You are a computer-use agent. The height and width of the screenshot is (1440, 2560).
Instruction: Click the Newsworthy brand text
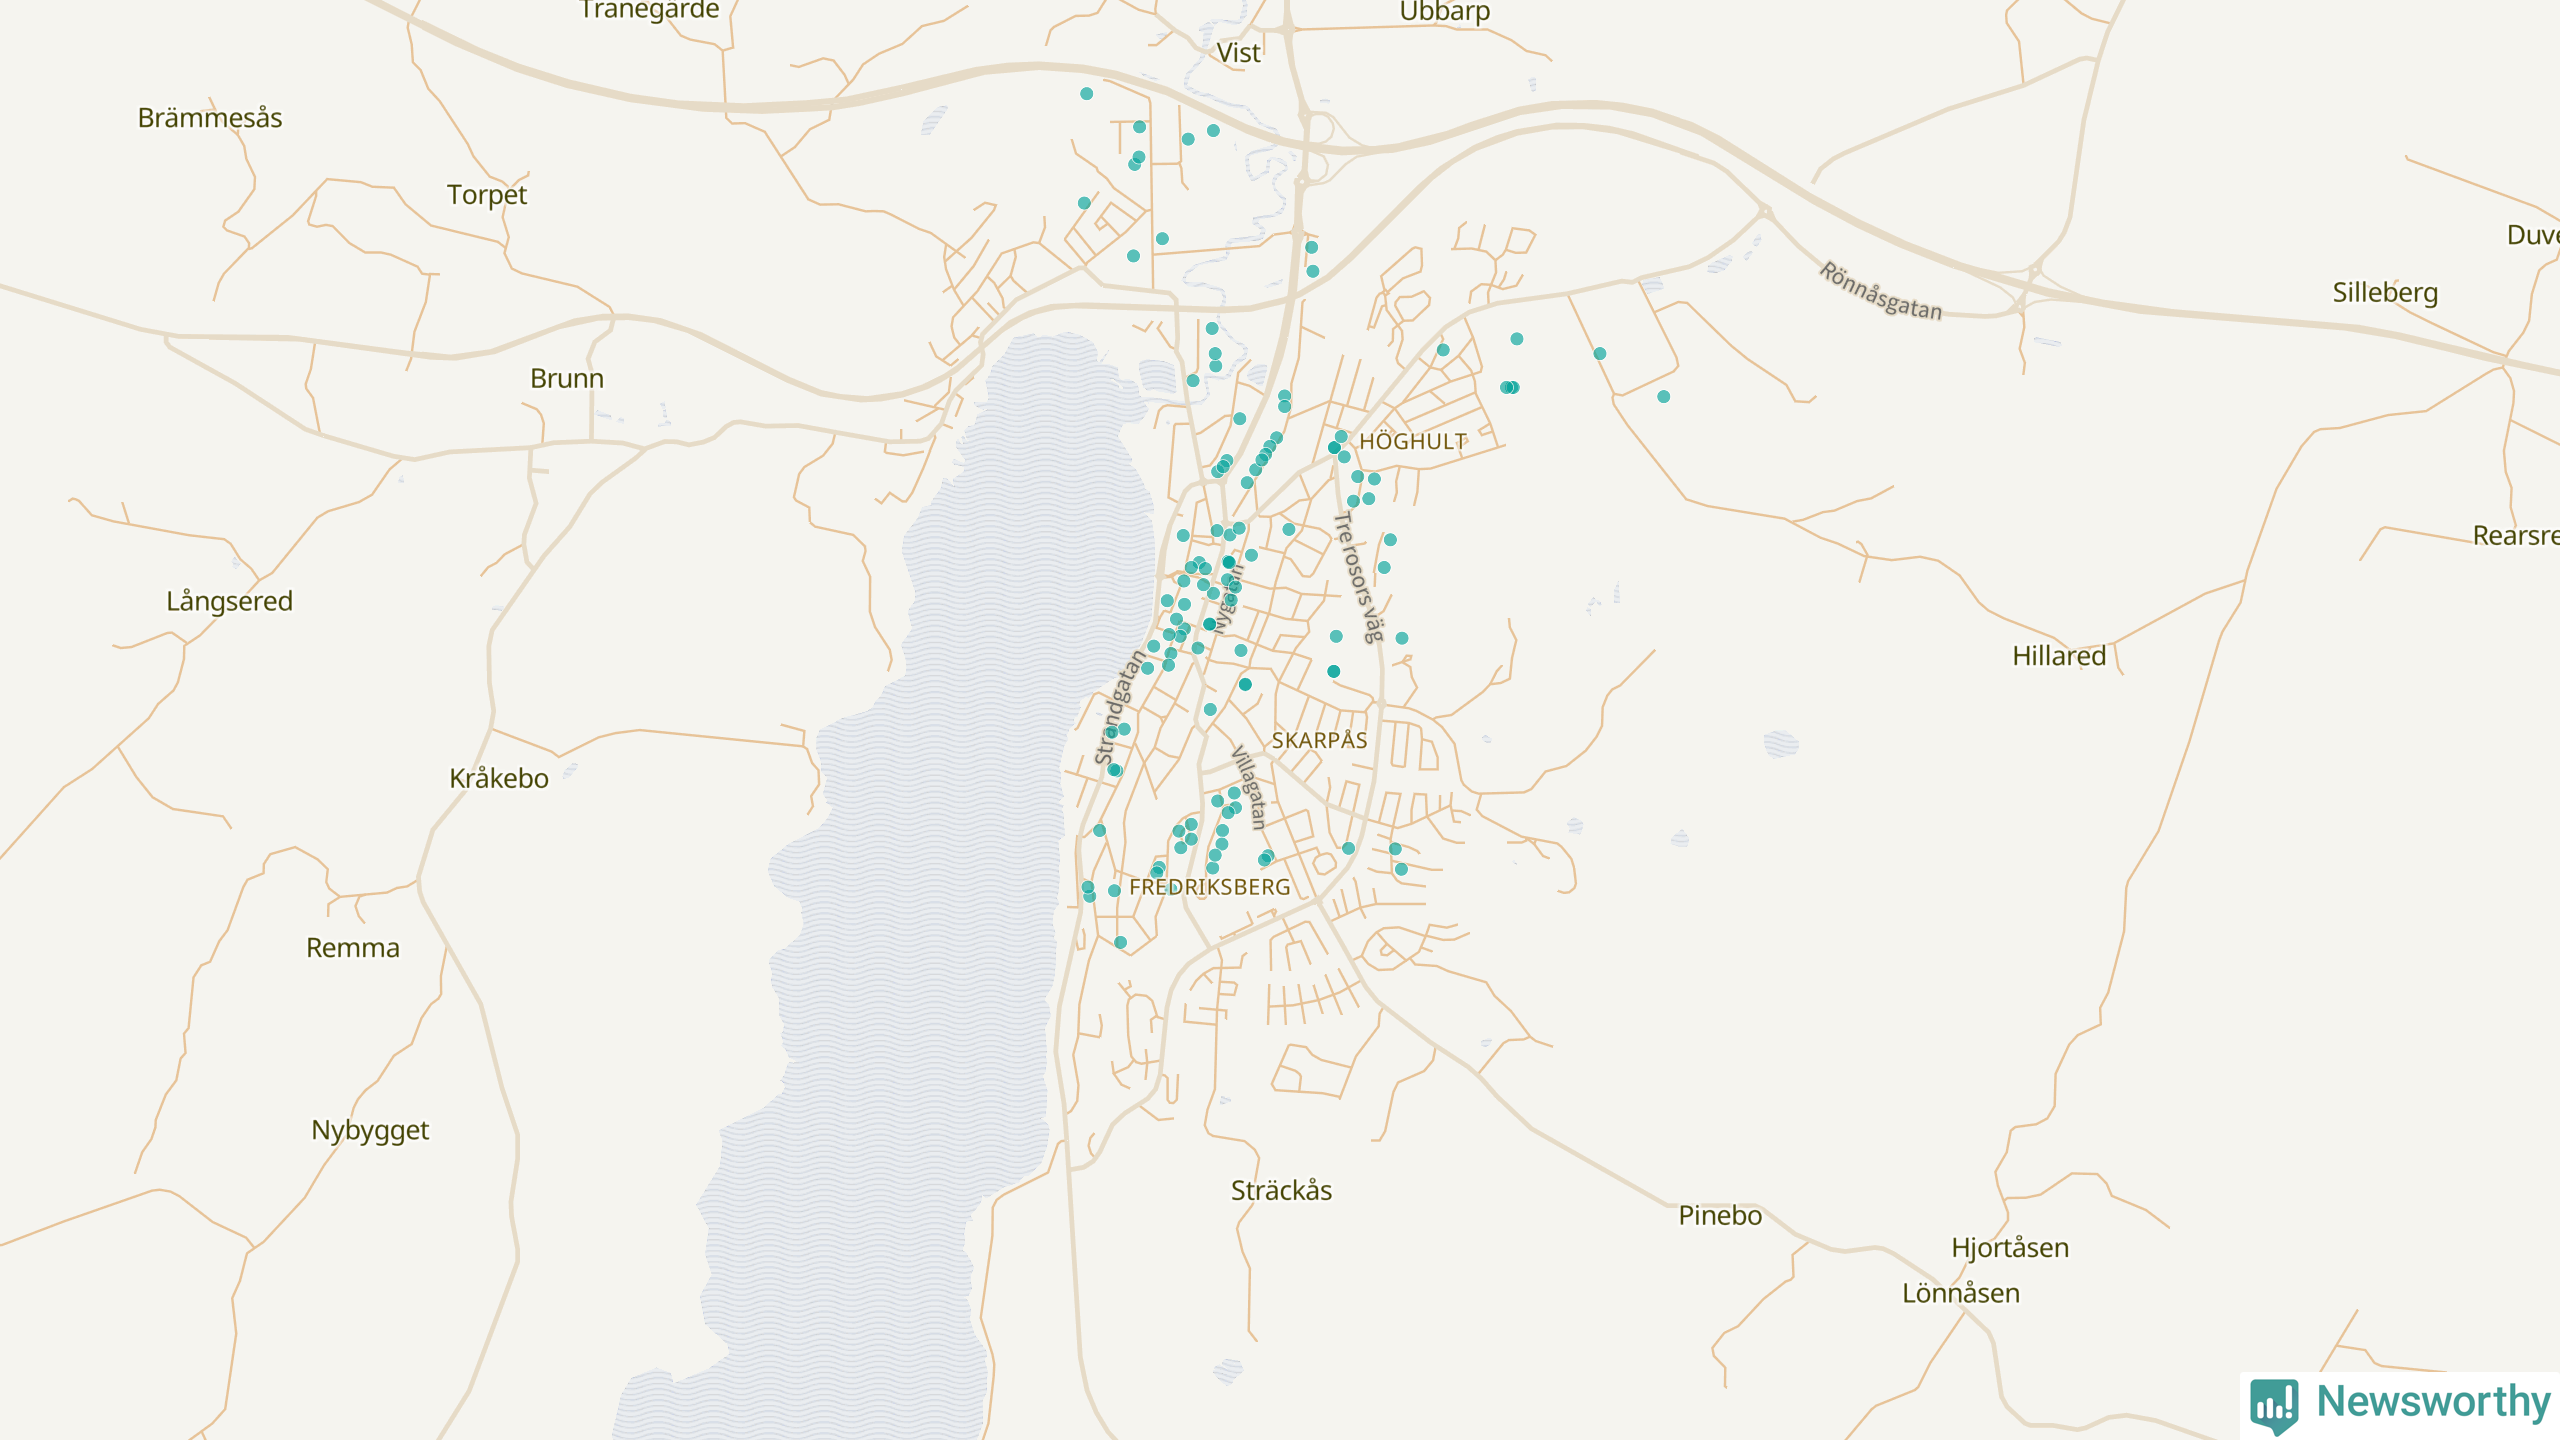point(2433,1401)
